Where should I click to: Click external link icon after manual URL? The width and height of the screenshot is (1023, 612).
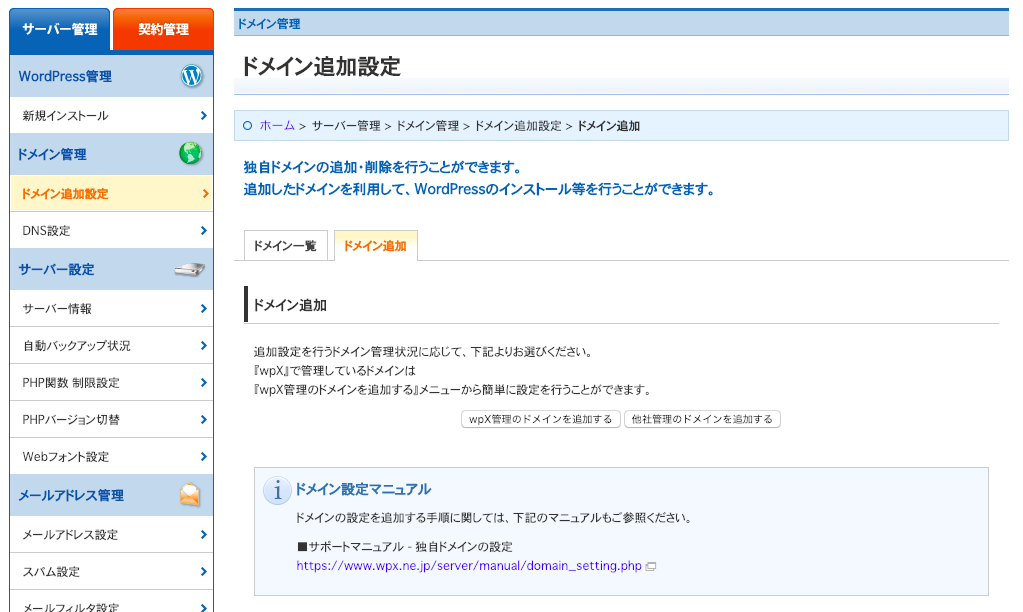pyautogui.click(x=650, y=566)
